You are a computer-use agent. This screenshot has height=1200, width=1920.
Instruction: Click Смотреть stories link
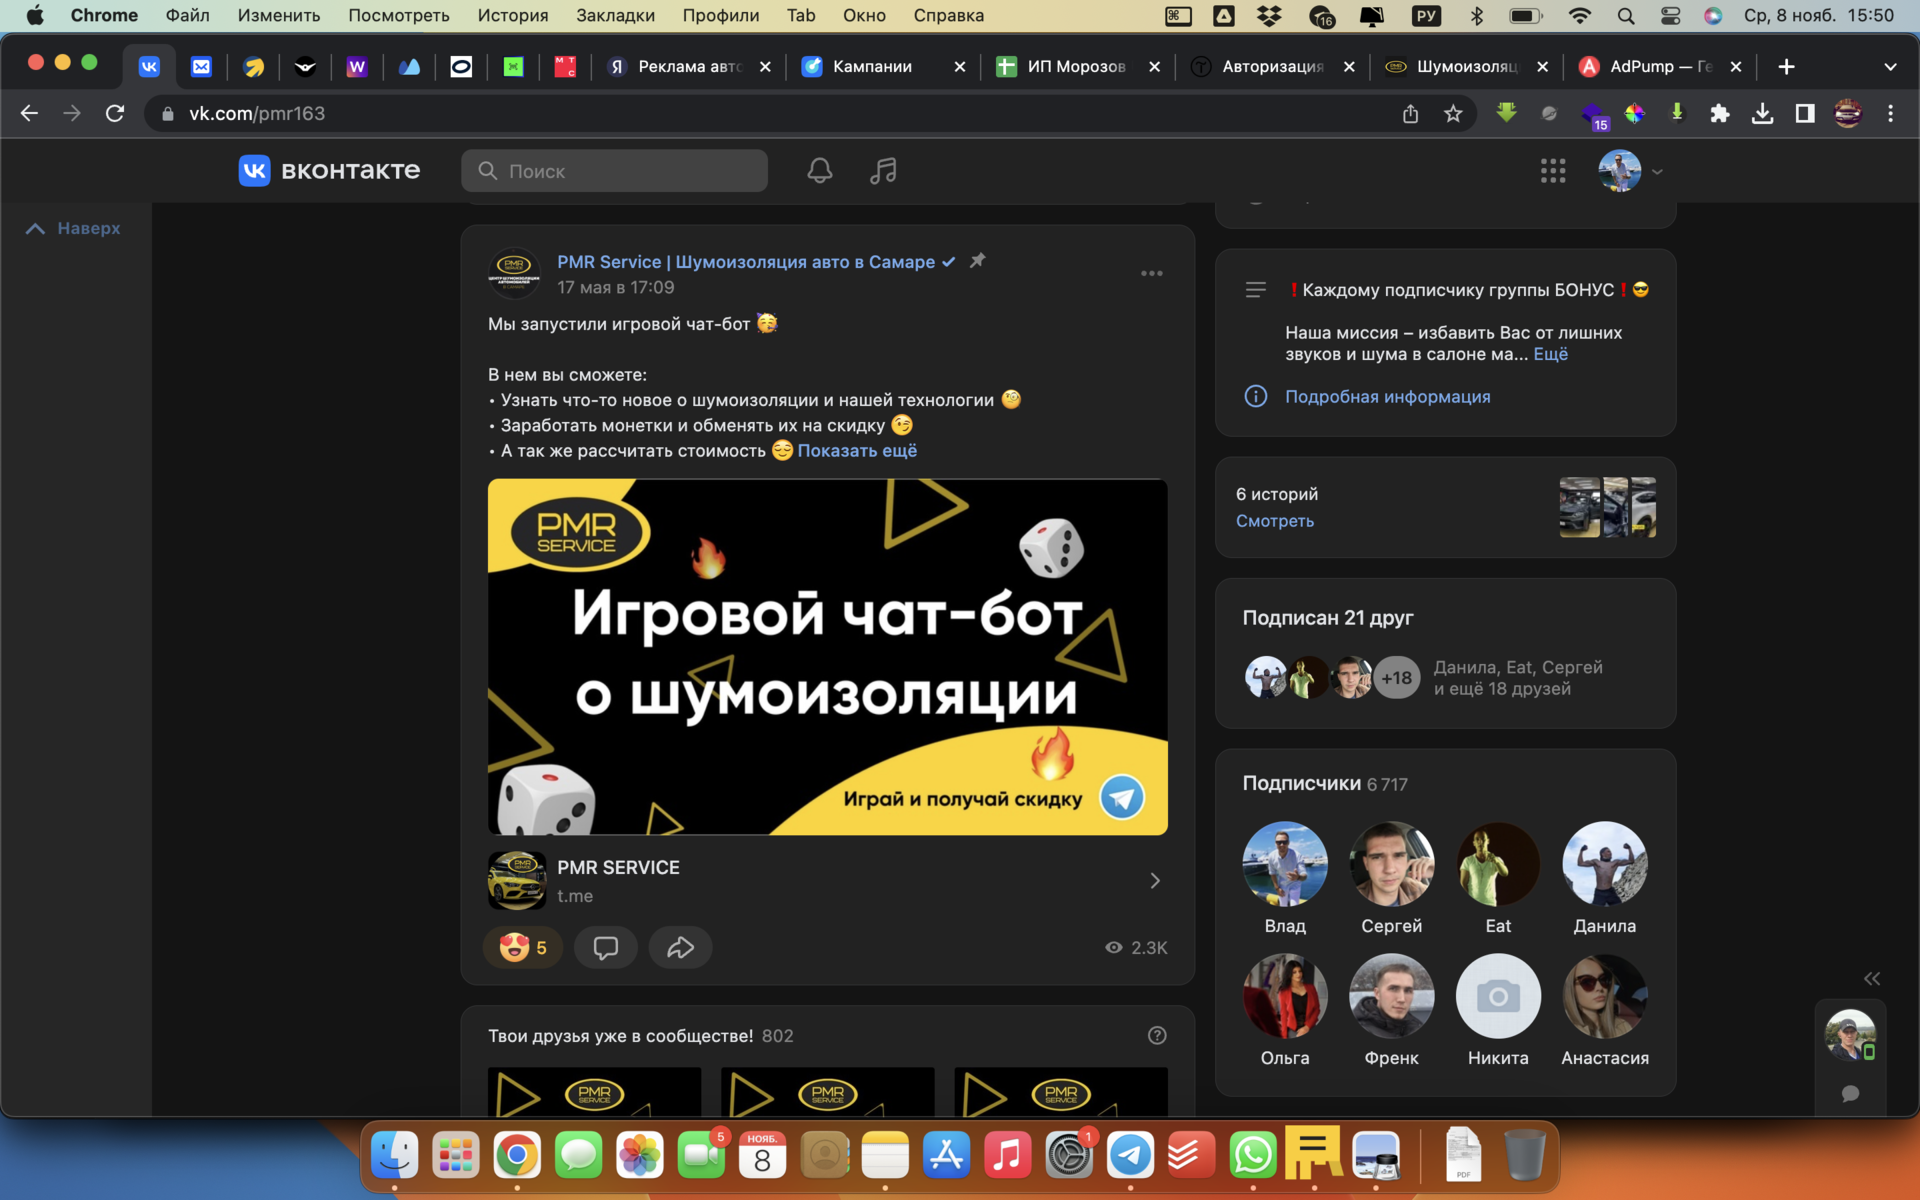[x=1274, y=521]
